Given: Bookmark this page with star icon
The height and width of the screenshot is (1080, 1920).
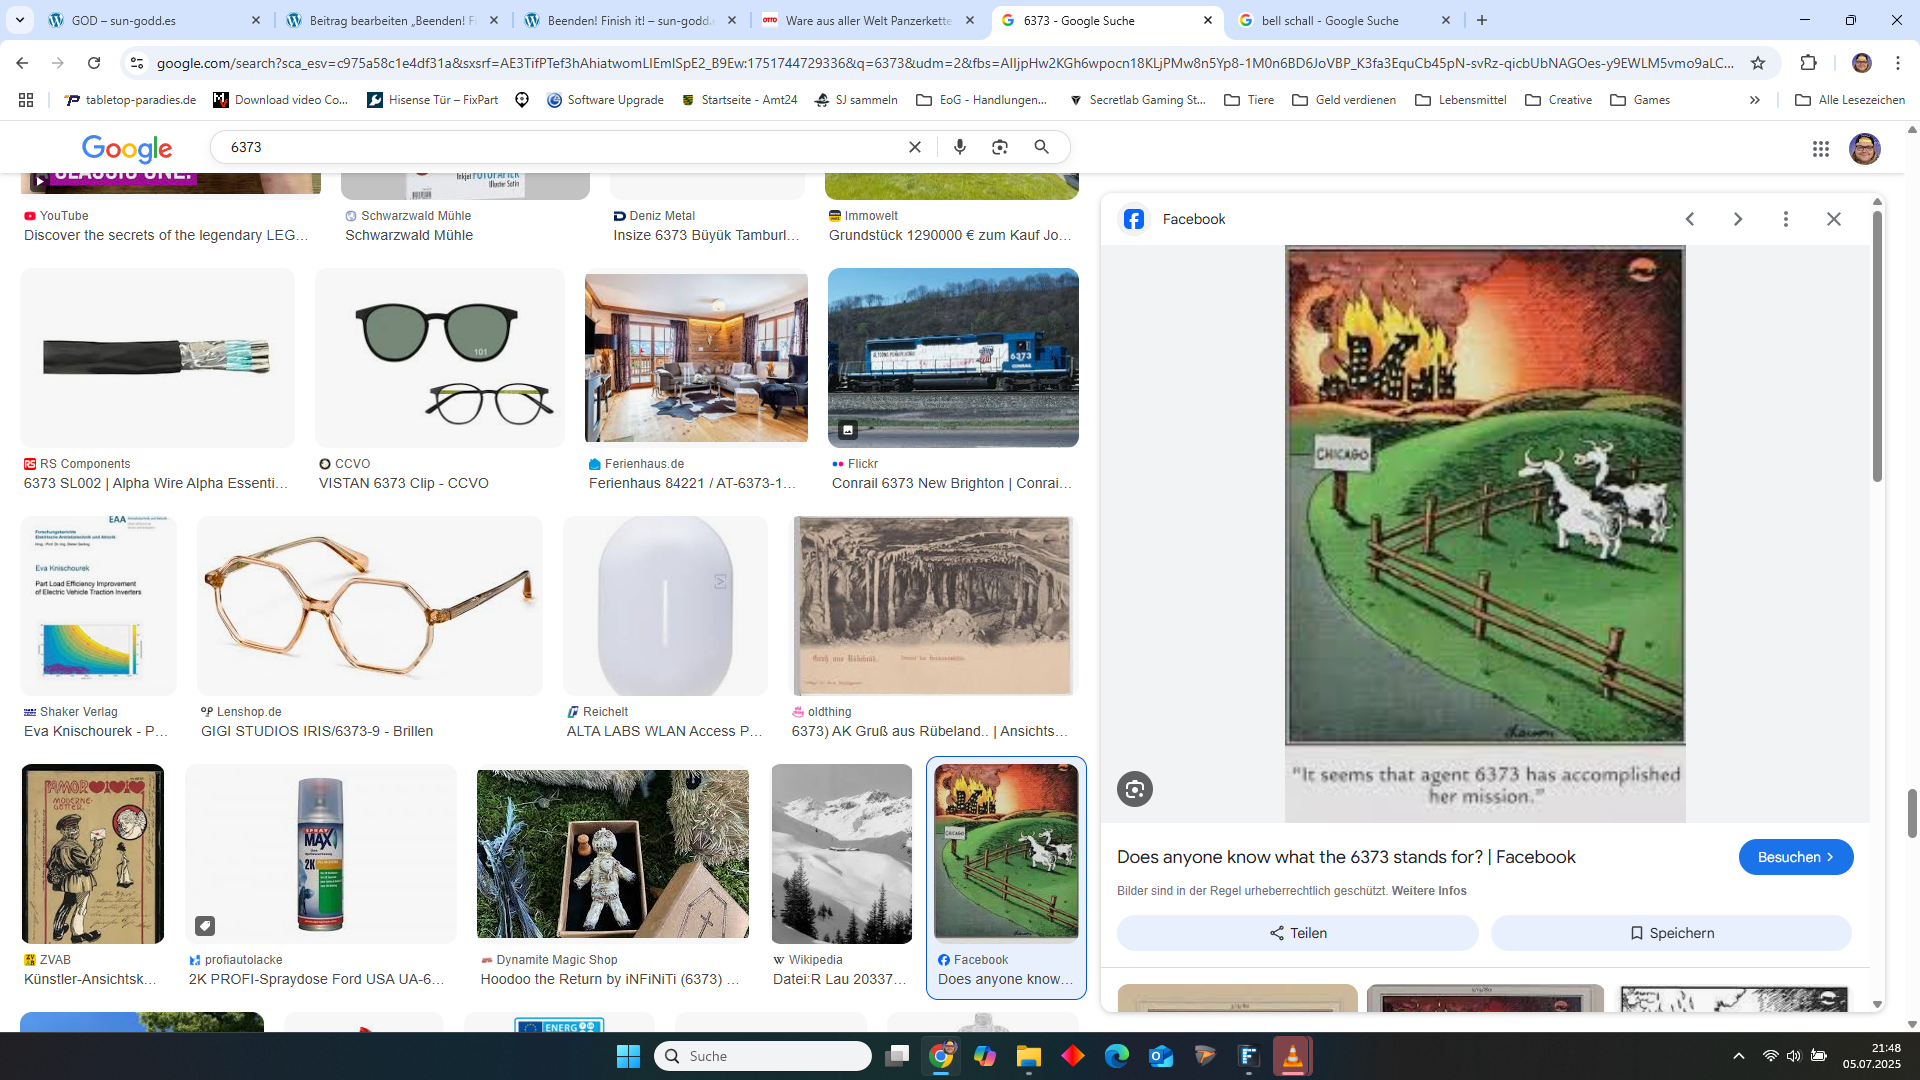Looking at the screenshot, I should 1758,63.
